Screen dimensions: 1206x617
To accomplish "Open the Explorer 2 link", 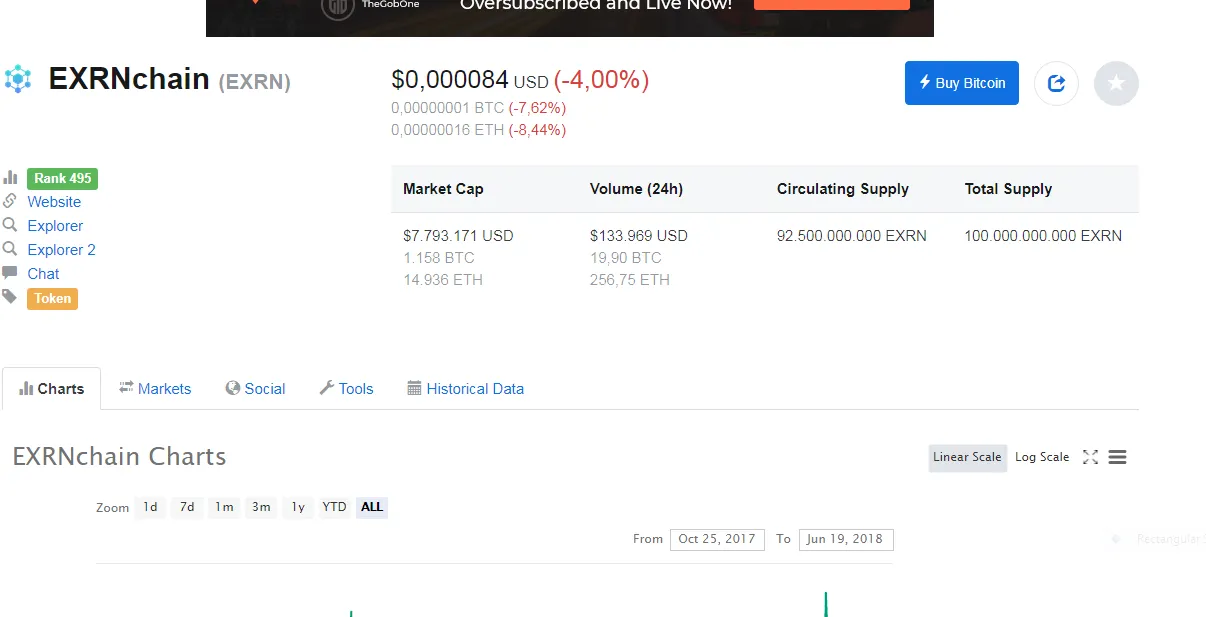I will point(61,250).
